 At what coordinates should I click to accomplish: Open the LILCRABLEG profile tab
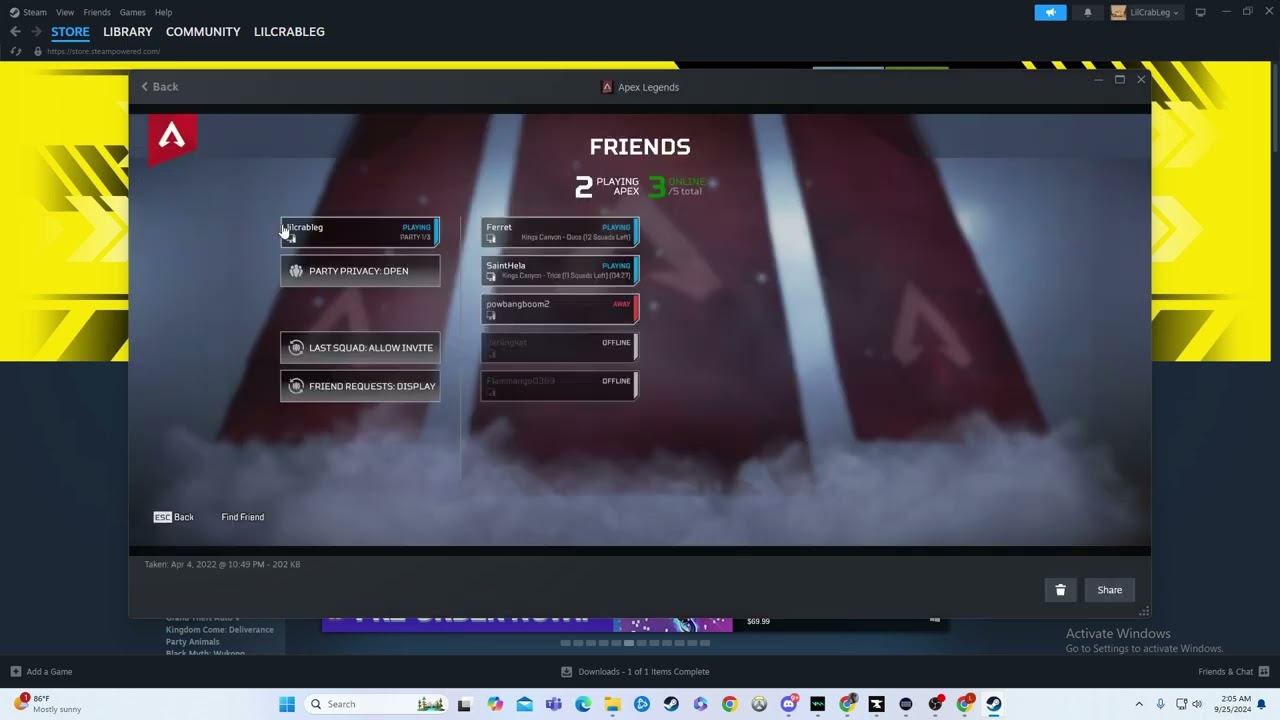pos(289,32)
